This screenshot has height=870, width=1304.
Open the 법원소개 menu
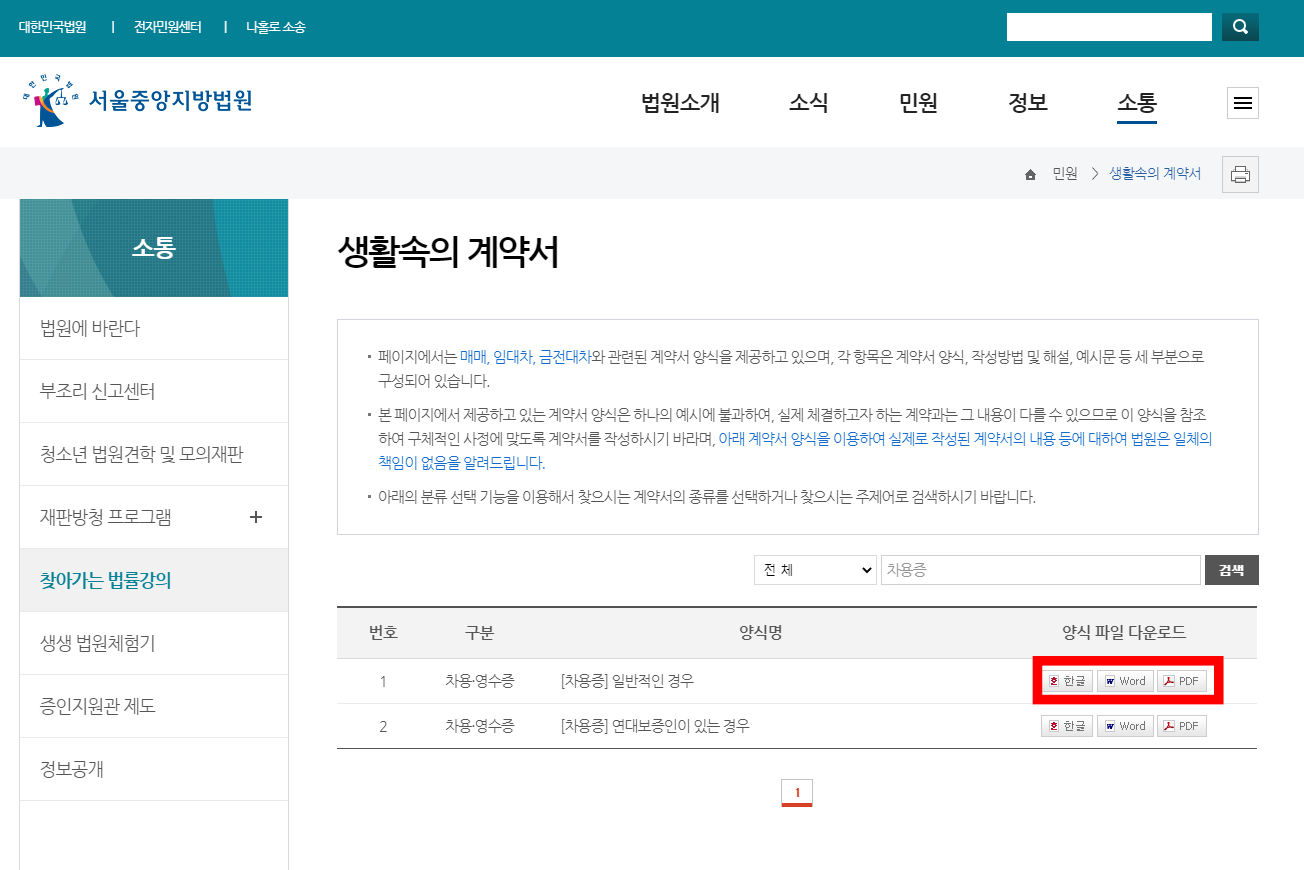coord(679,102)
